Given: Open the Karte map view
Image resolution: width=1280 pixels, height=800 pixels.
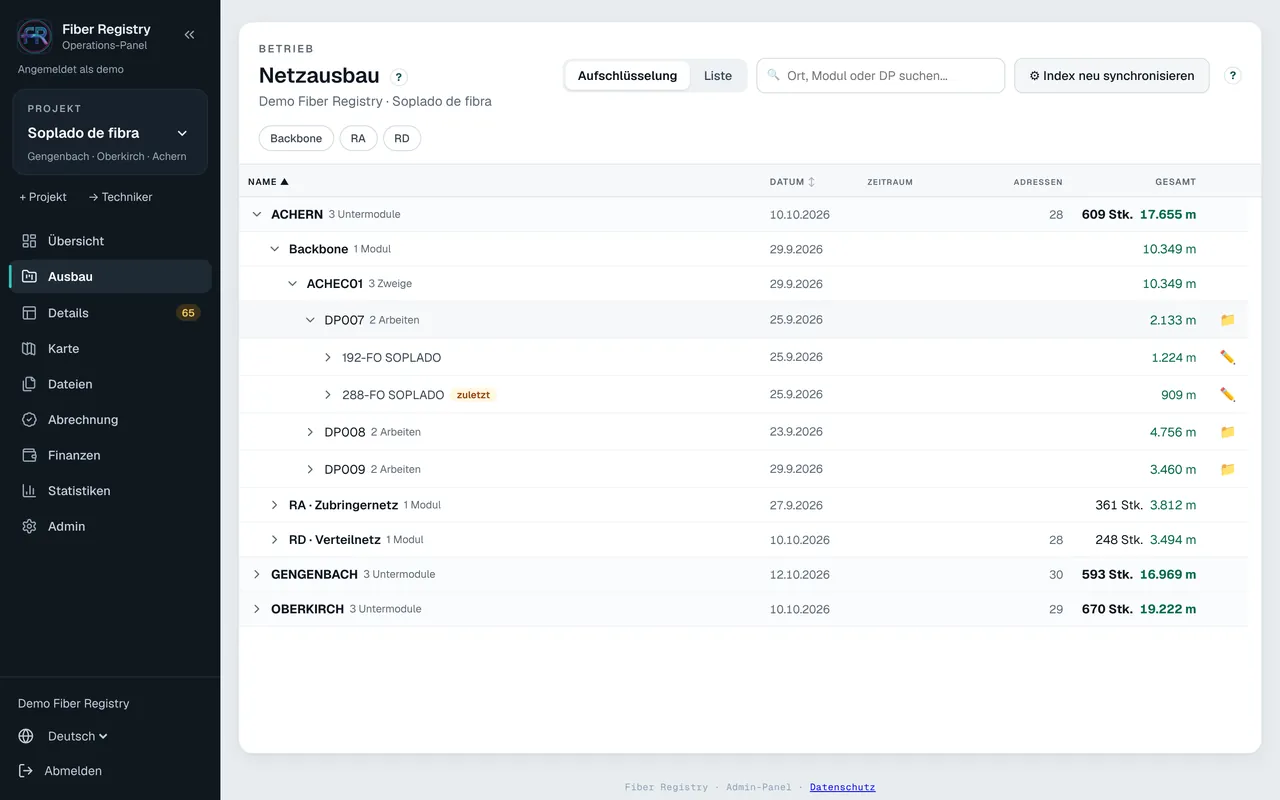Looking at the screenshot, I should point(110,349).
